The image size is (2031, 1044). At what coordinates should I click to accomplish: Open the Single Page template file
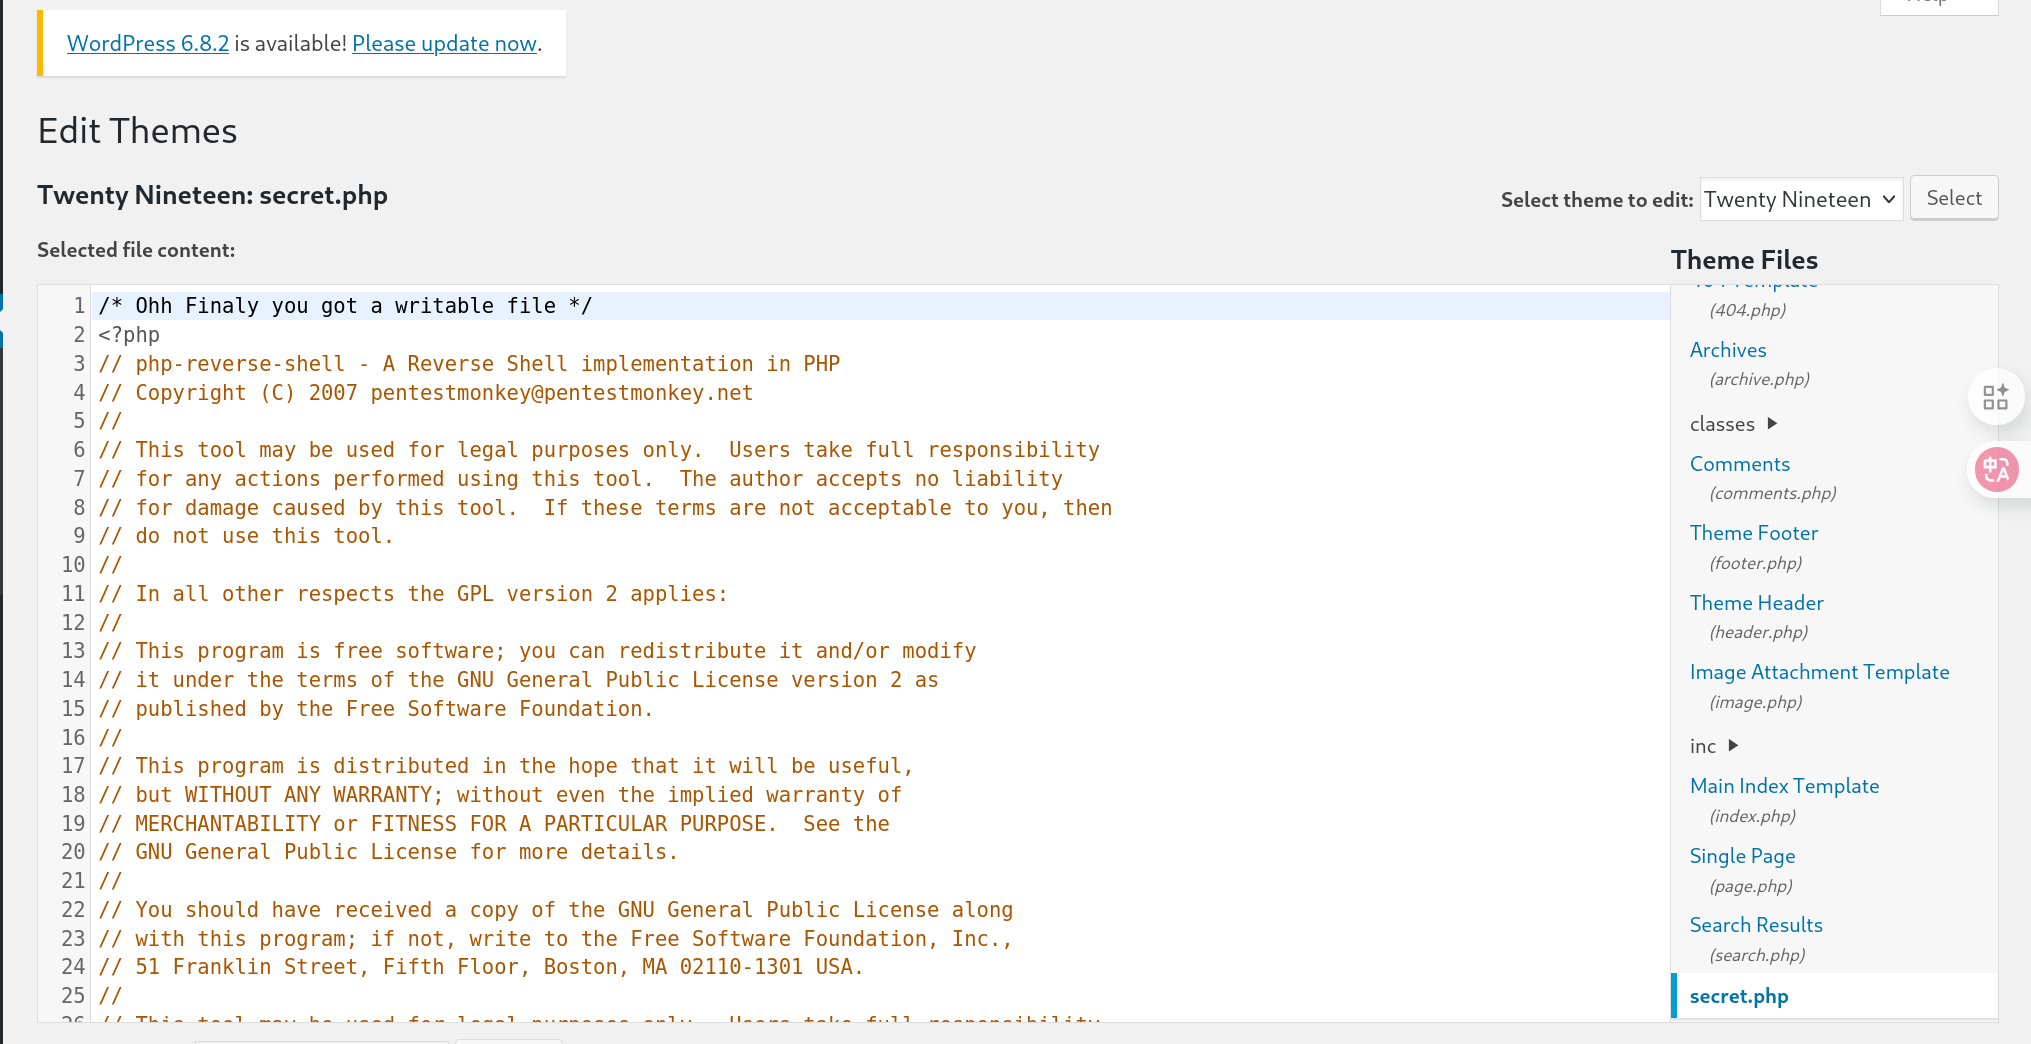[1742, 856]
